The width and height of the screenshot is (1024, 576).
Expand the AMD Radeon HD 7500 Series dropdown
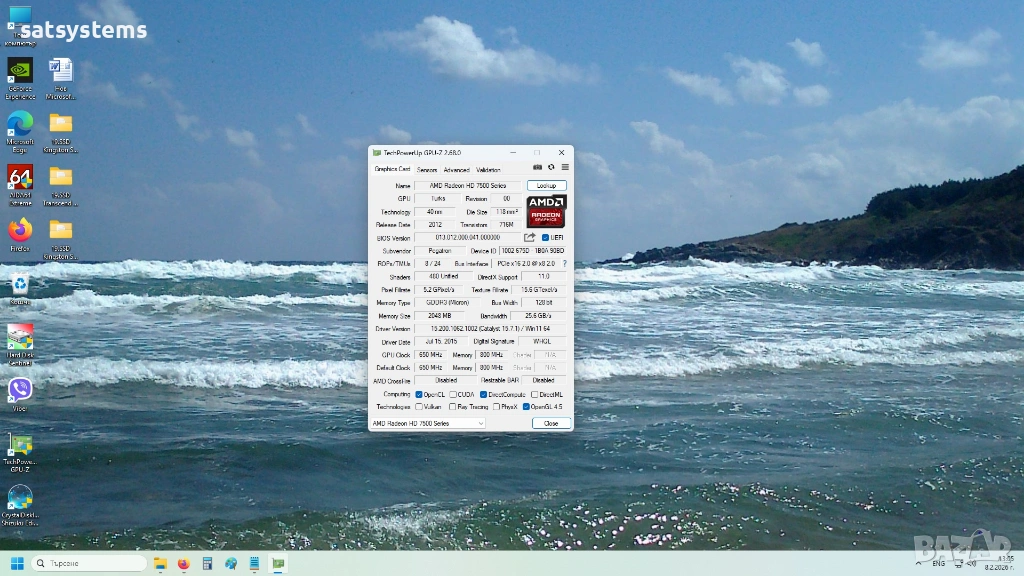click(x=428, y=423)
